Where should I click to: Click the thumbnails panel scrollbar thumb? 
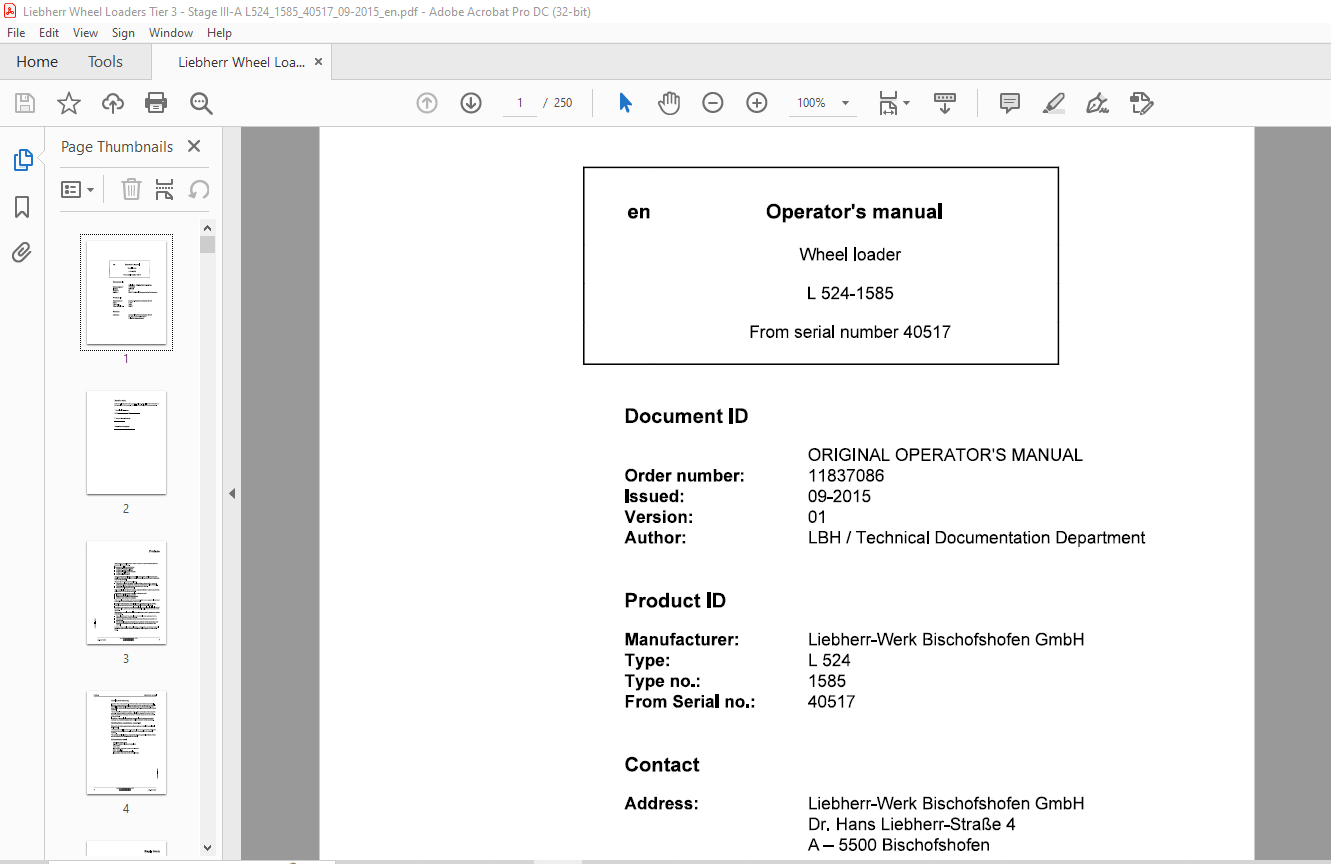pos(207,244)
